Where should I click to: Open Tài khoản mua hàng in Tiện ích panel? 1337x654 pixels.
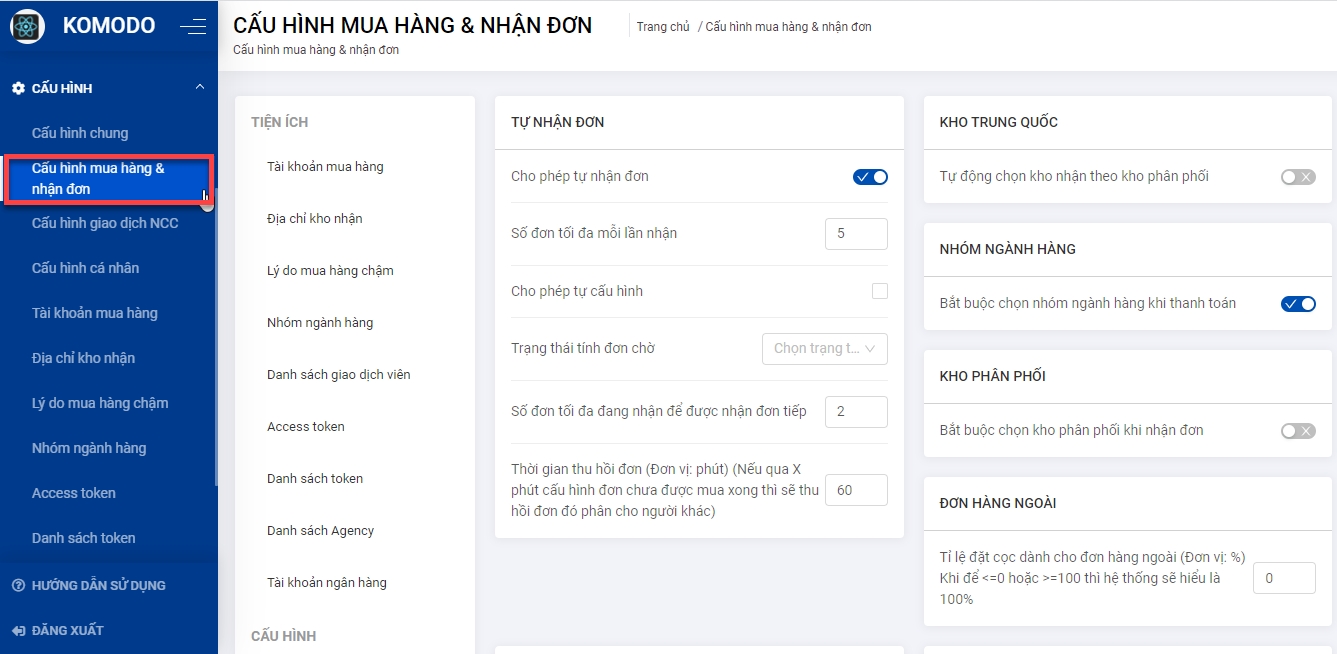pos(325,167)
